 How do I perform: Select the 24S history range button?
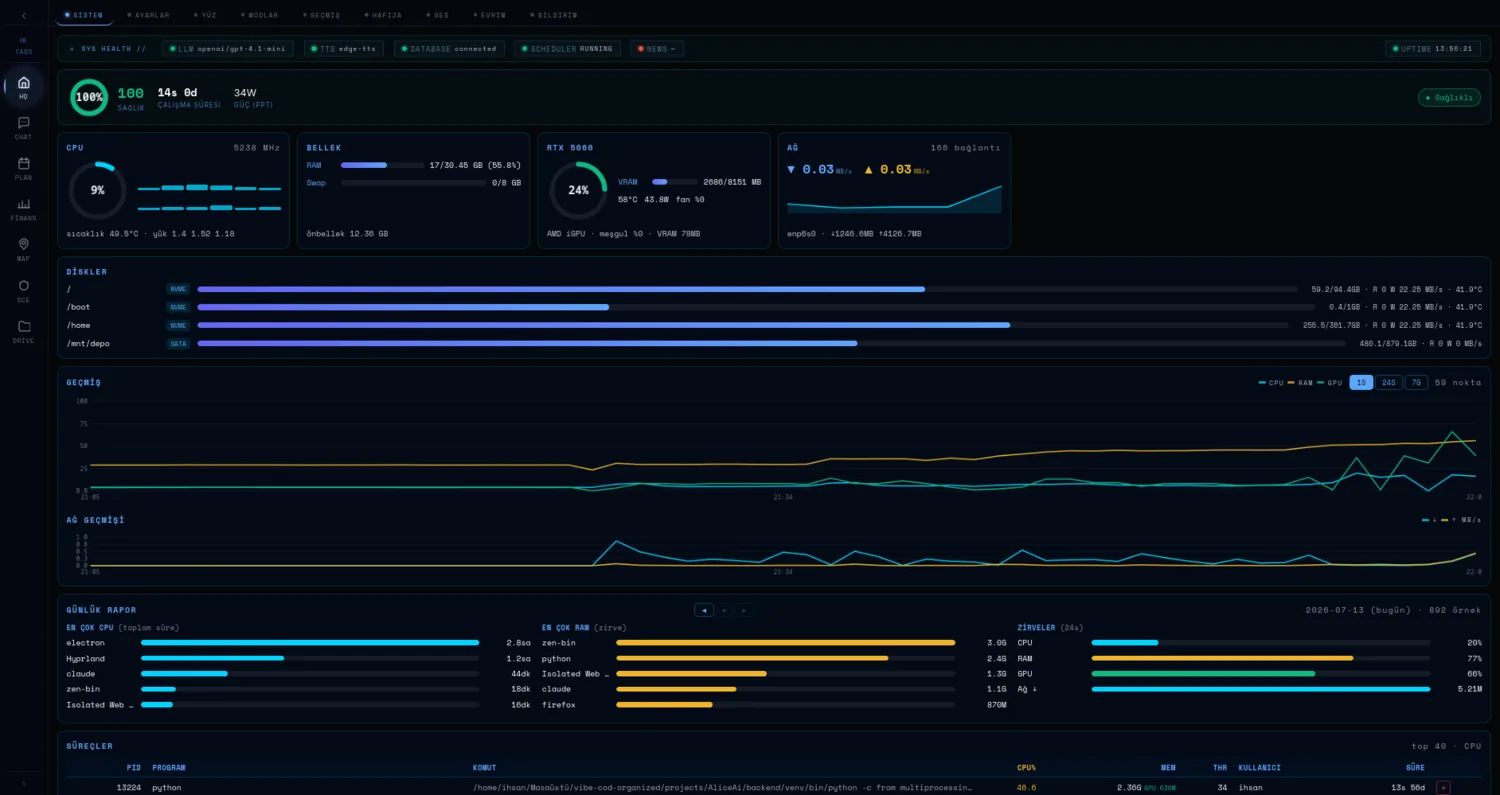pyautogui.click(x=1388, y=382)
